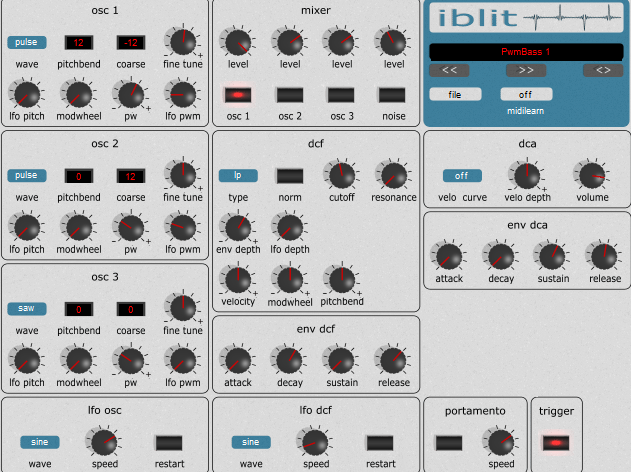Click the dcf cutoff knob

[x=341, y=175]
